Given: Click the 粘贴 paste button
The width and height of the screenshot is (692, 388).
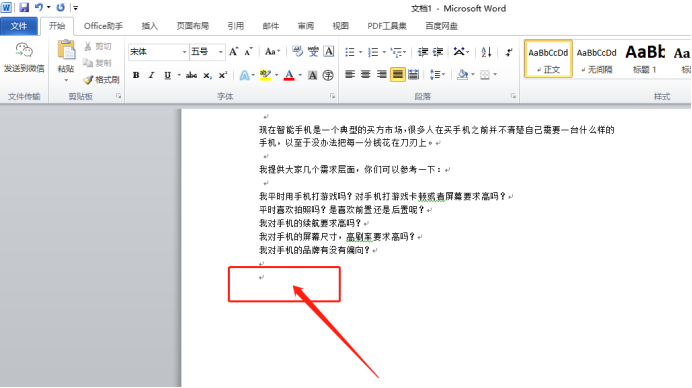Looking at the screenshot, I should [x=66, y=61].
